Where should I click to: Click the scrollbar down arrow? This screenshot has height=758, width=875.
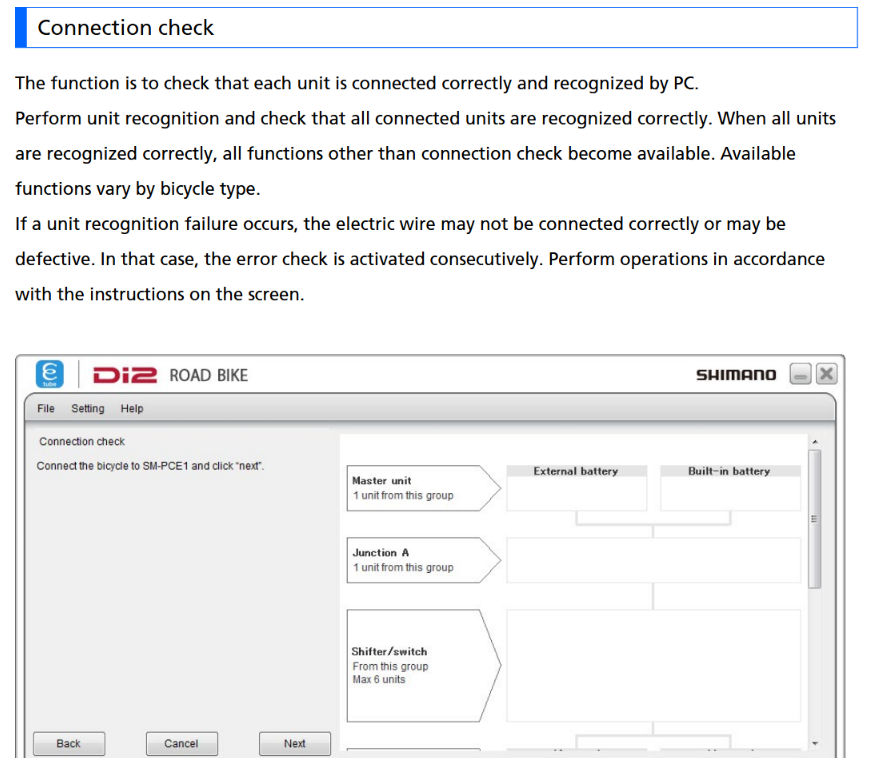[814, 744]
